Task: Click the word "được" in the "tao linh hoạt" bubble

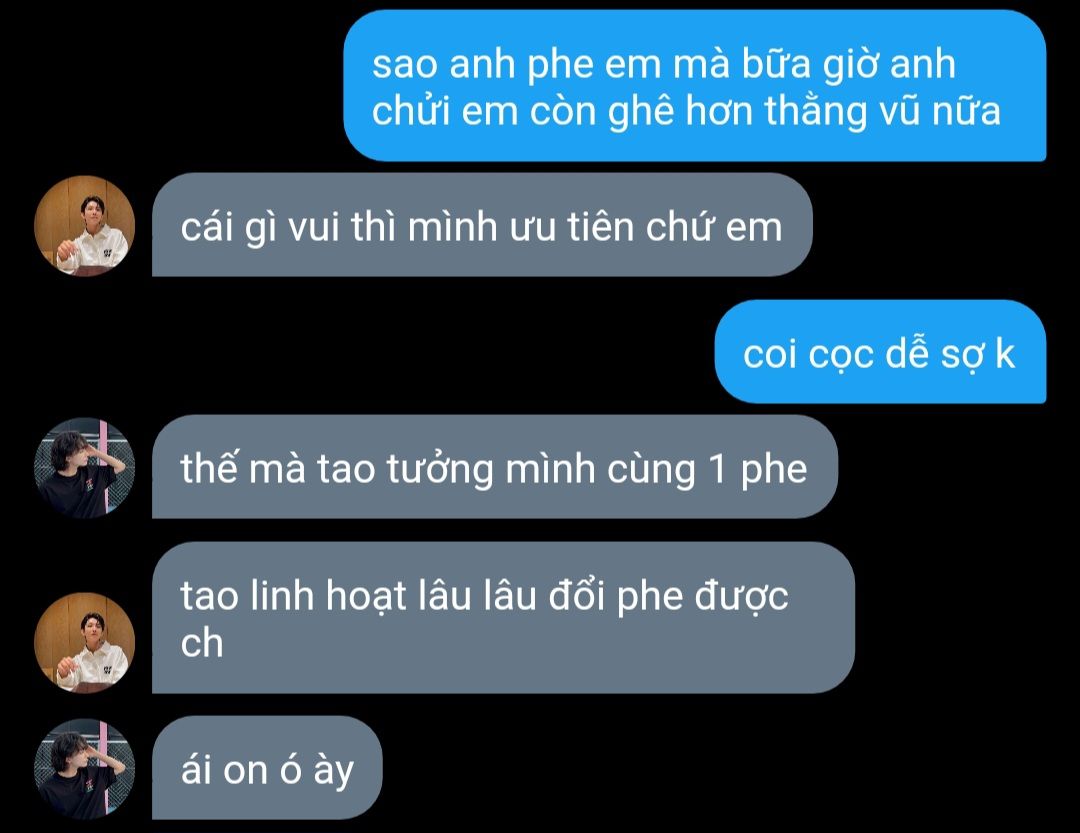Action: (741, 597)
